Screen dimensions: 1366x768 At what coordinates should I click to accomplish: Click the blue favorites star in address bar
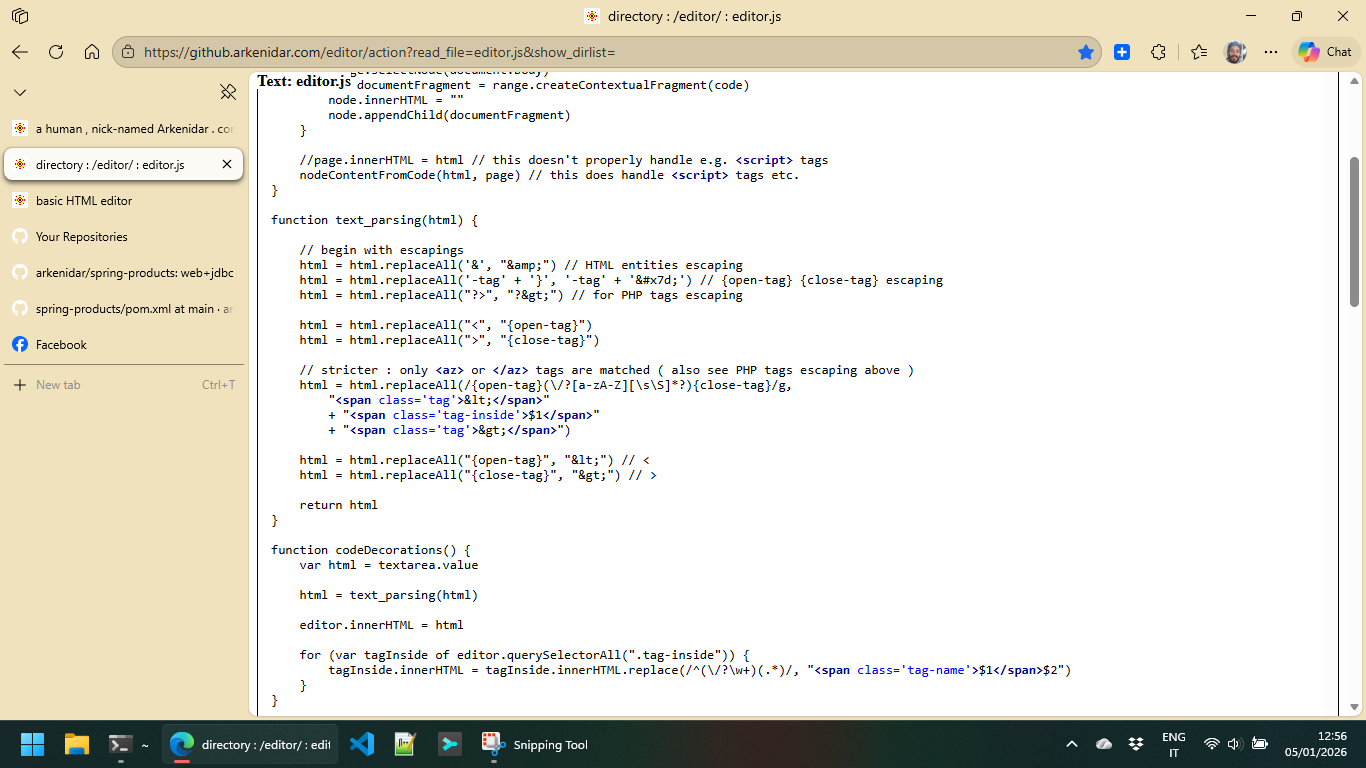1085,52
